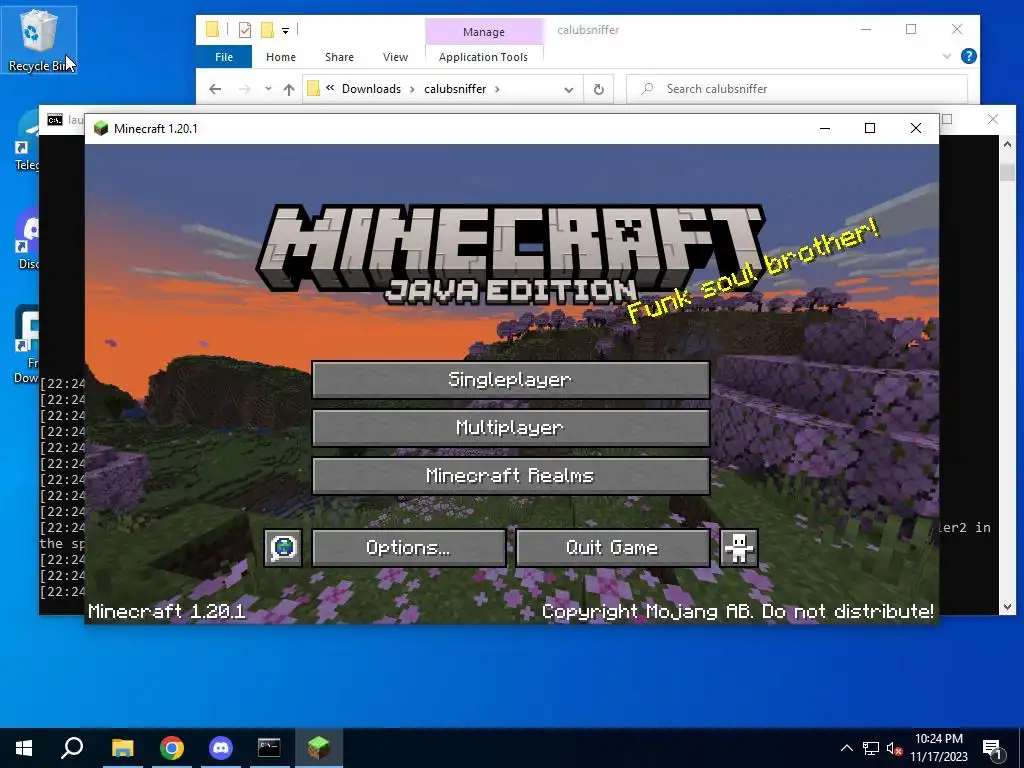The image size is (1024, 768).
Task: Show hidden system tray icons
Action: (x=846, y=748)
